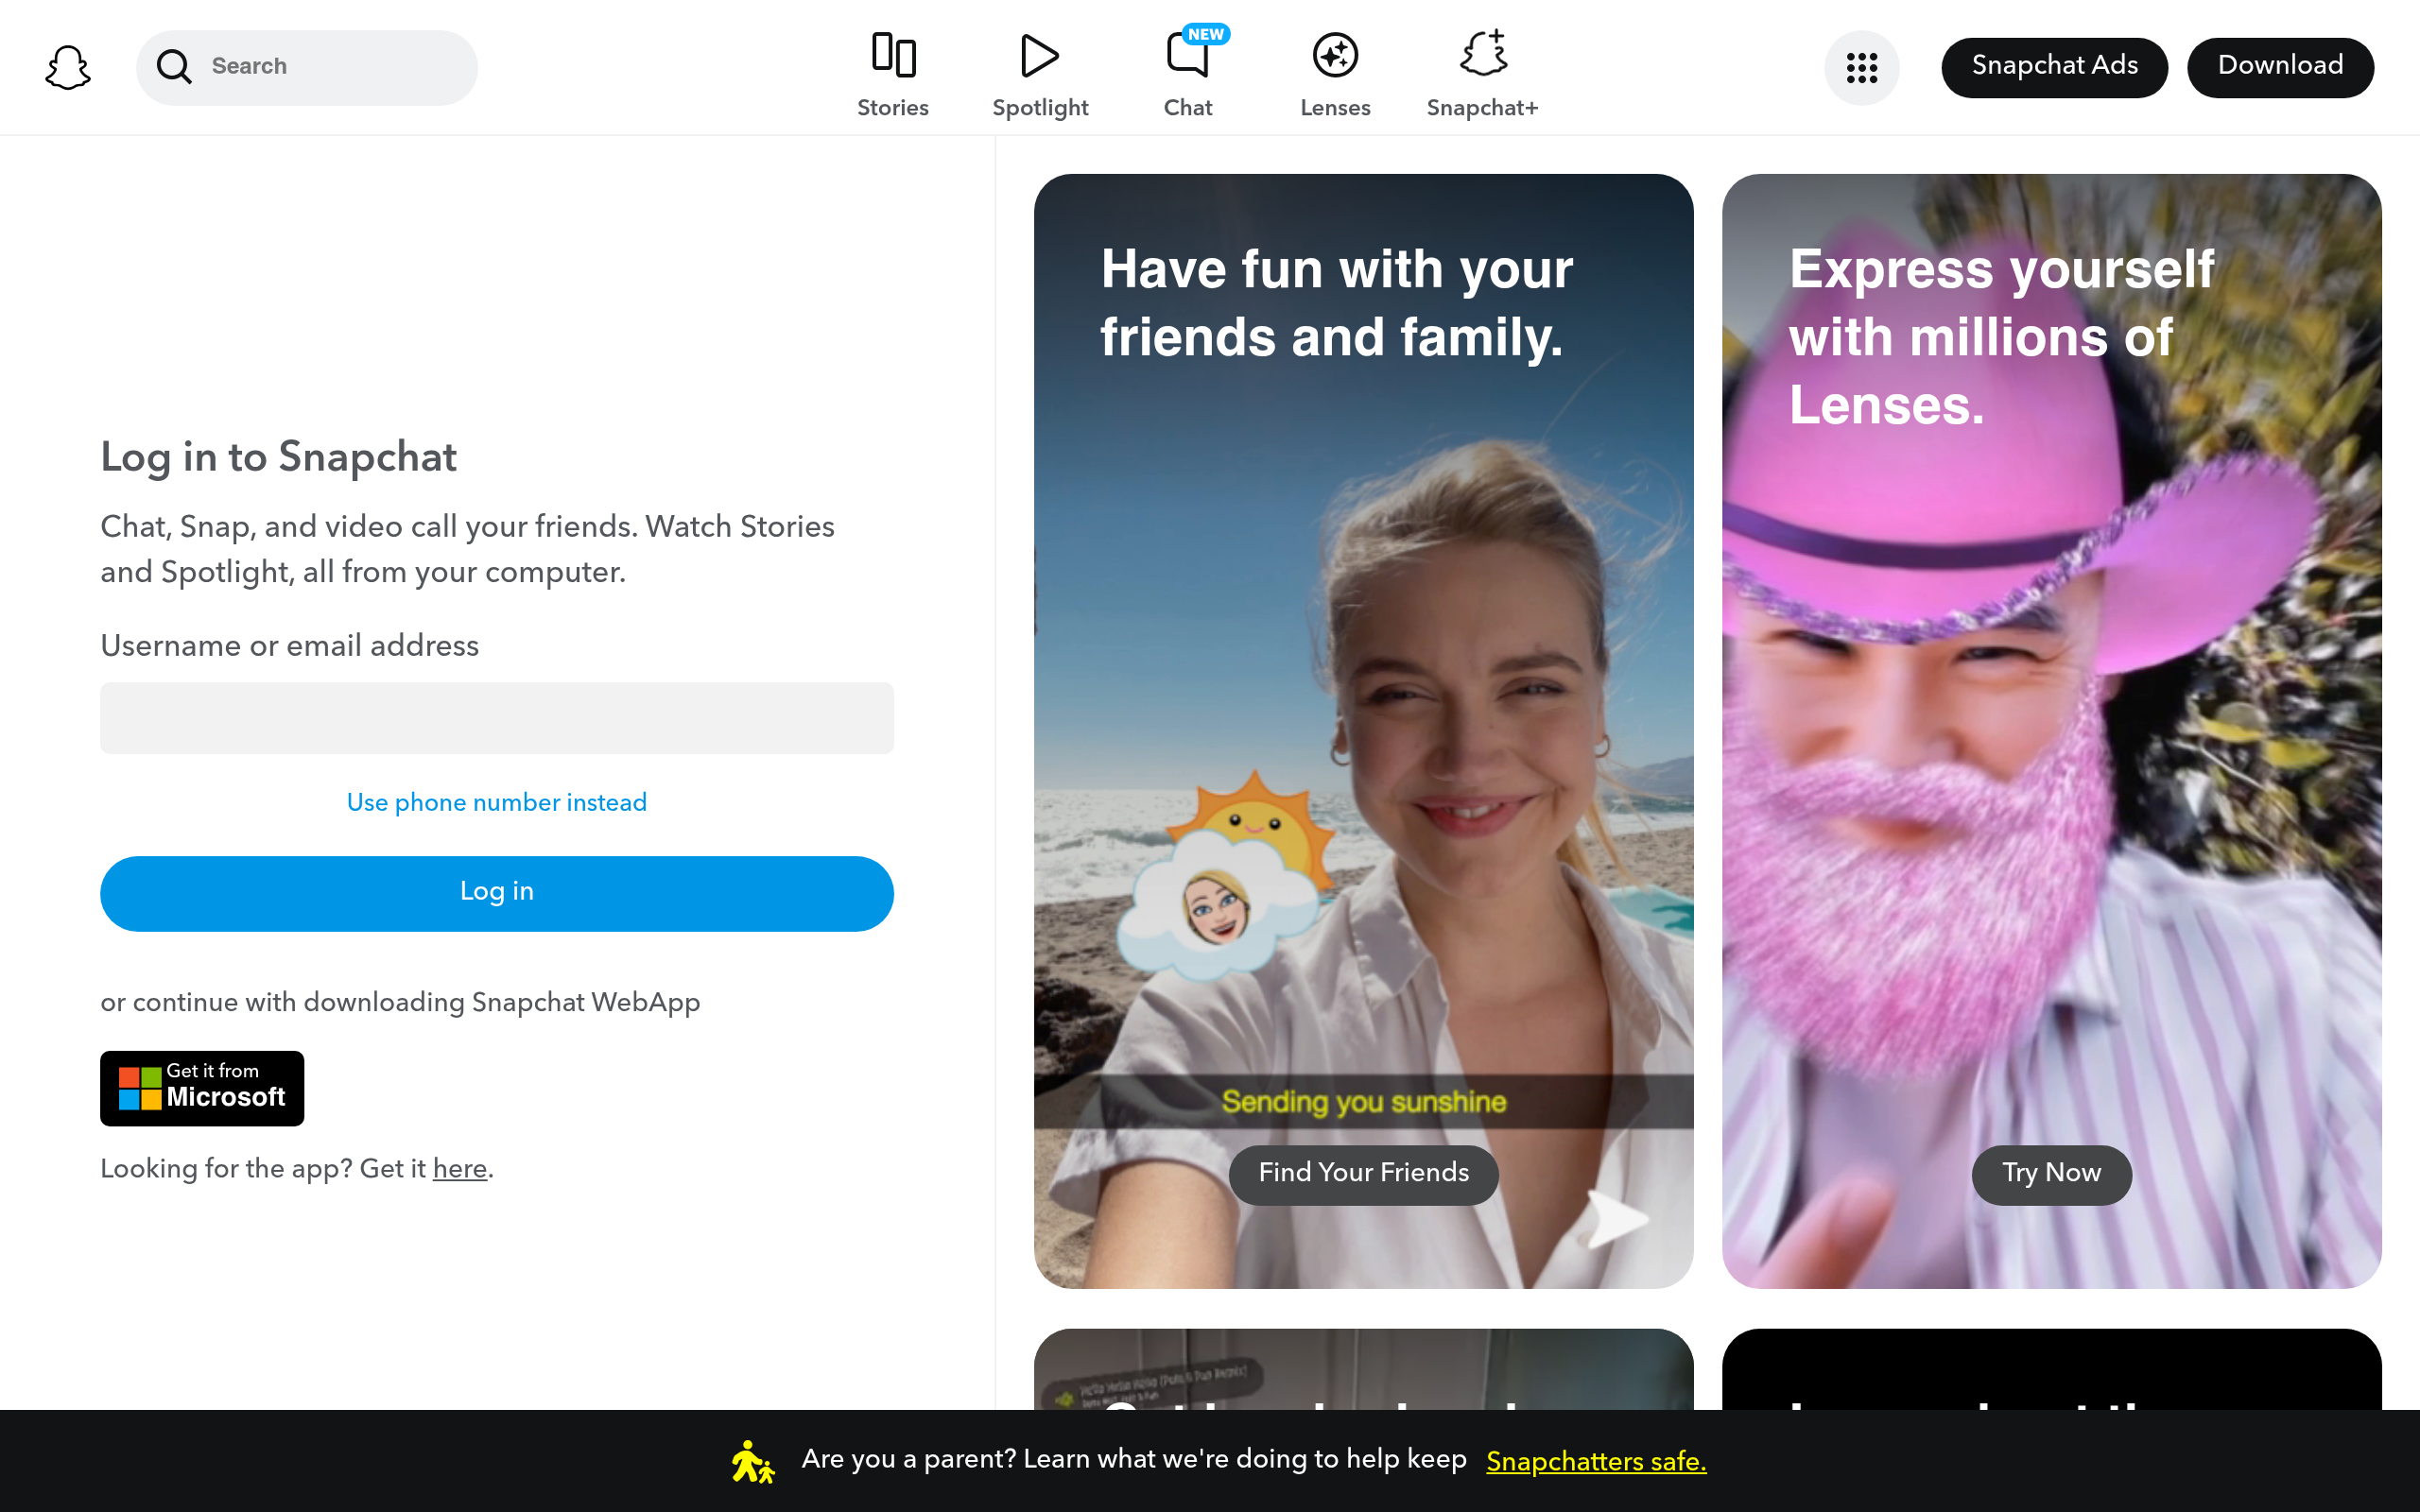Click the username or email address field
Viewport: 2420px width, 1512px height.
pos(497,718)
